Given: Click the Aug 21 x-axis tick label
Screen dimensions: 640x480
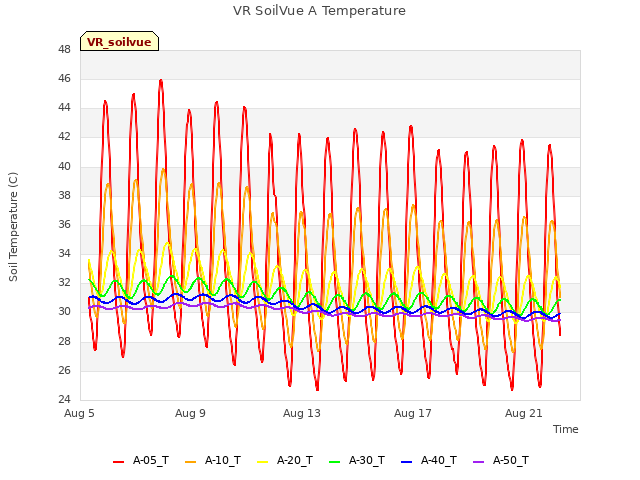Looking at the screenshot, I should point(524,413).
